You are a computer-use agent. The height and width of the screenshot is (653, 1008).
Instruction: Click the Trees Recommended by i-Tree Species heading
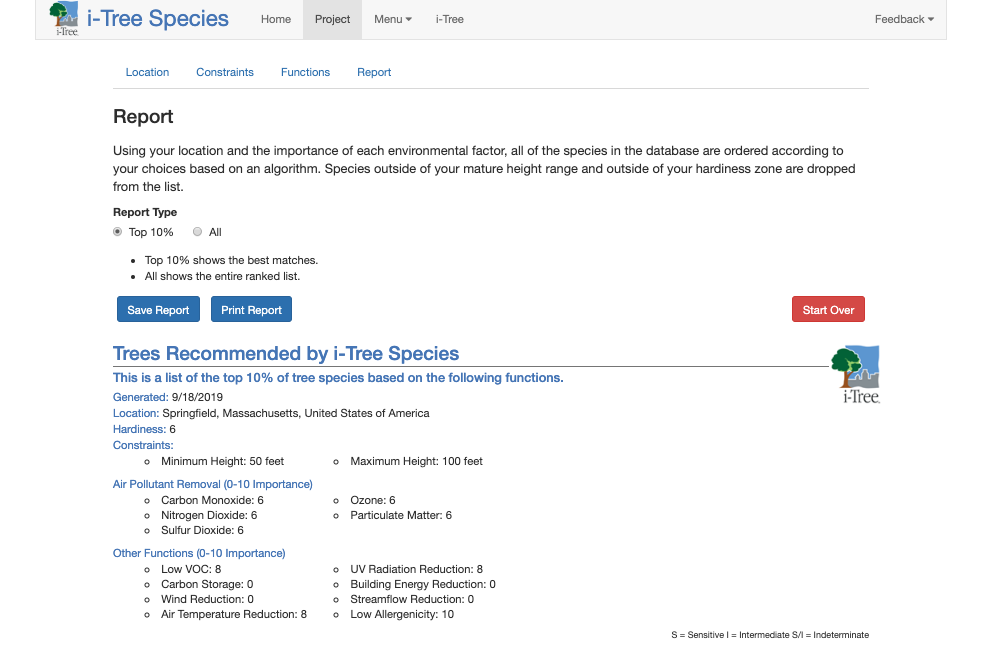[x=286, y=353]
